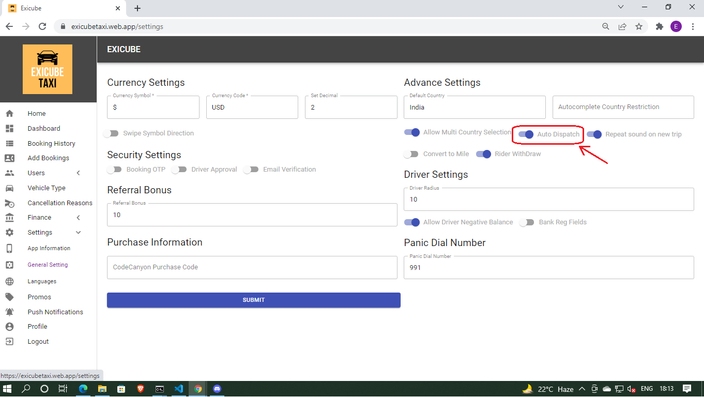
Task: Toggle Allow Driver Negative Balance switch
Action: click(412, 222)
